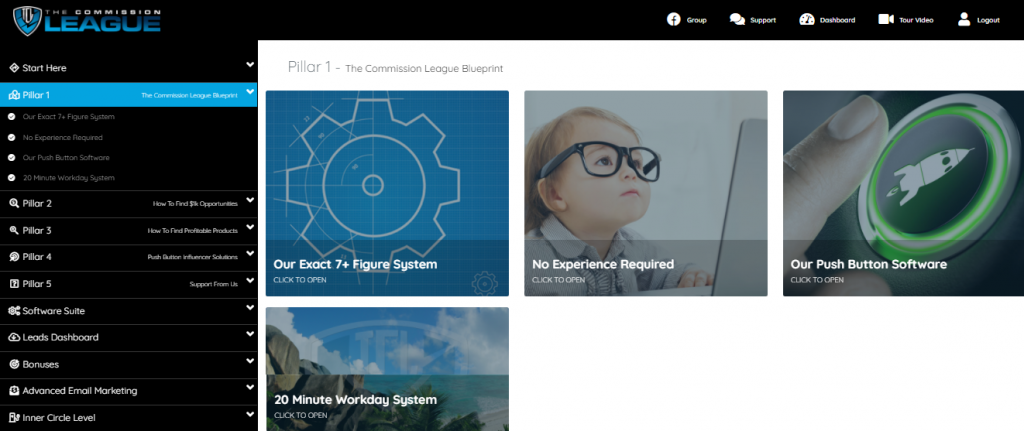Select the Start Here sidebar label
1024x431 pixels.
pos(44,68)
